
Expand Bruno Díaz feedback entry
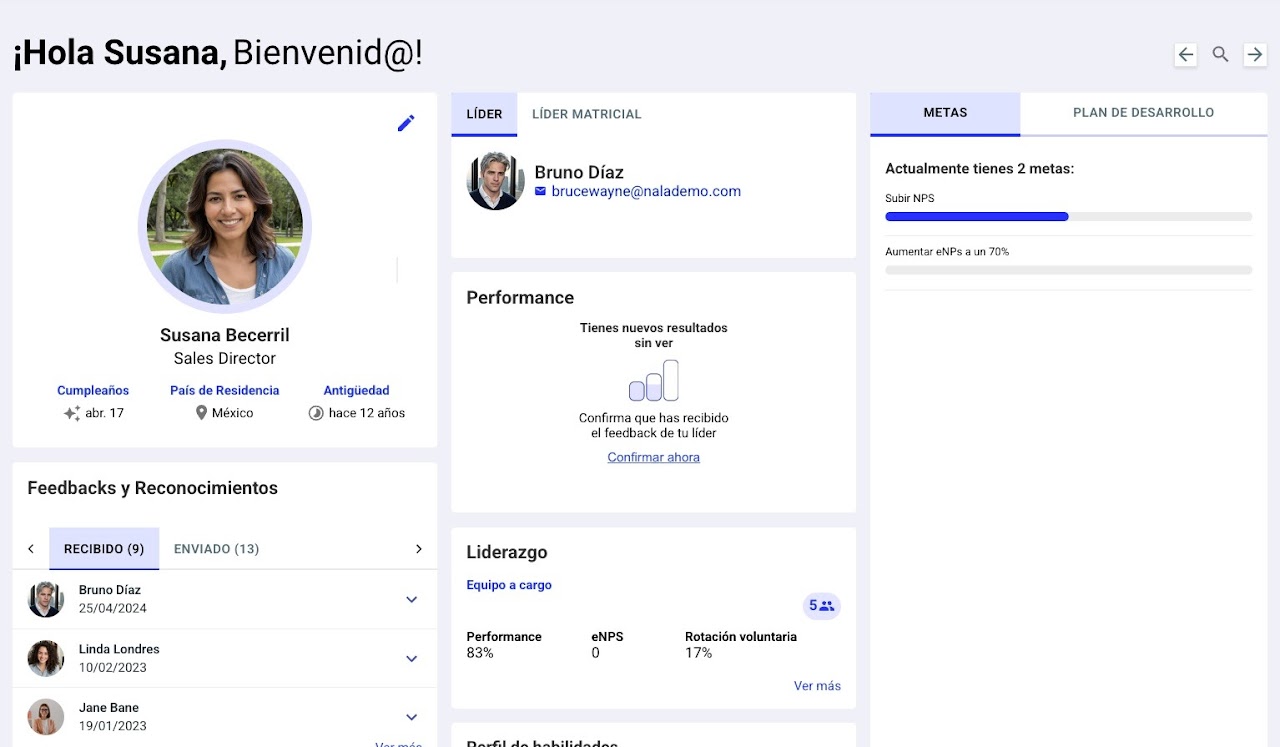tap(411, 599)
